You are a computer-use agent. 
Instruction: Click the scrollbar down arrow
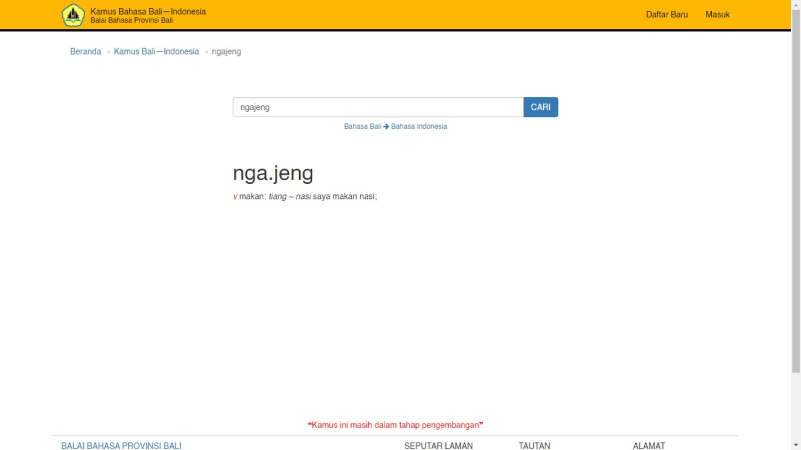pyautogui.click(x=795, y=444)
